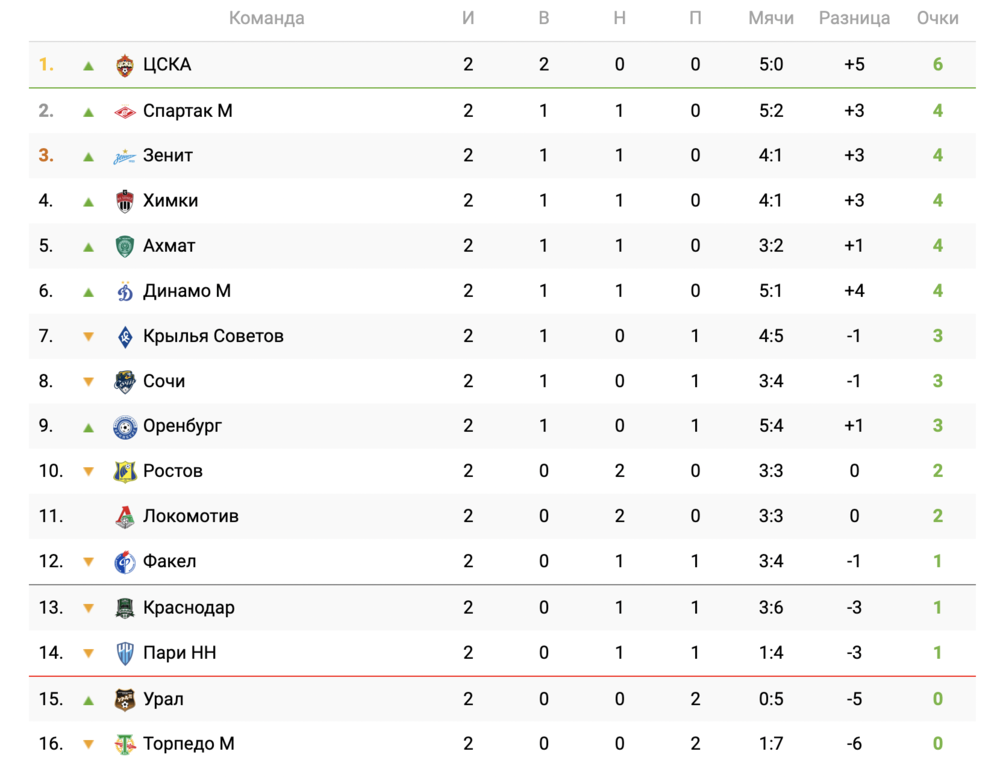Sort by the Разница column header
Image resolution: width=1000 pixels, height=778 pixels.
coord(854,18)
